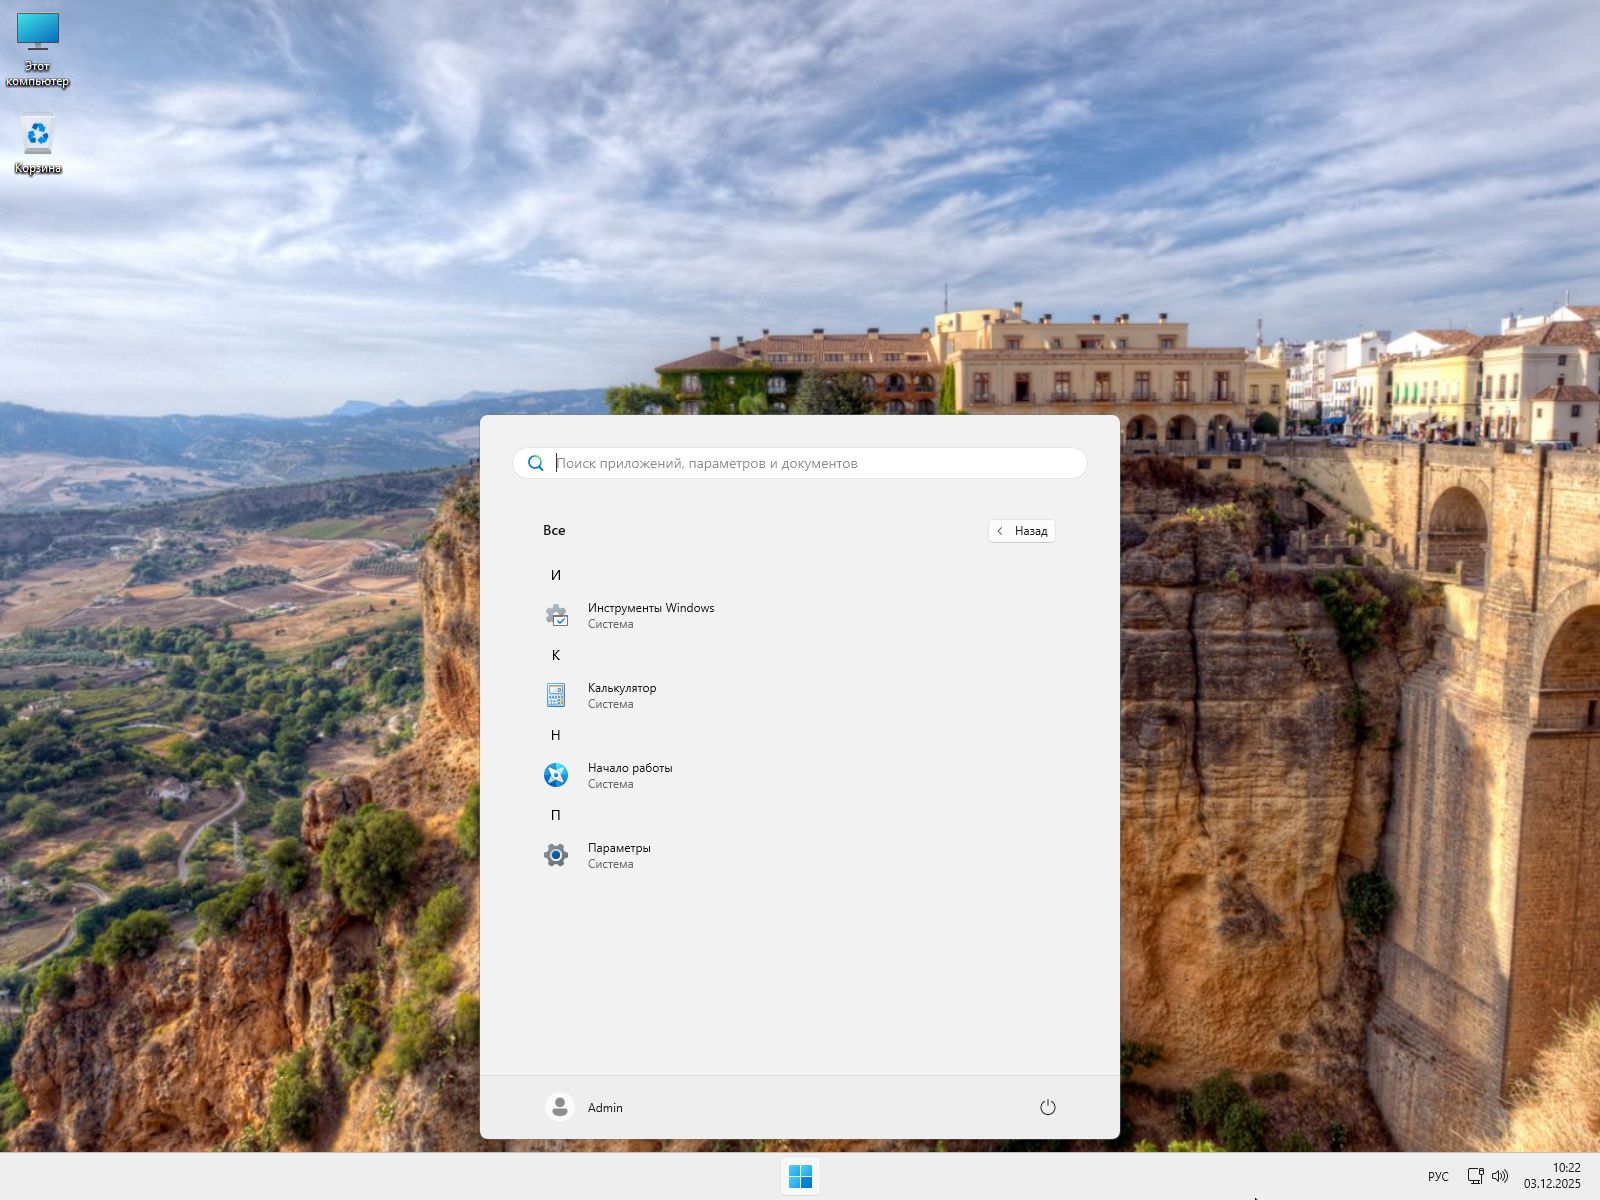Click the network icon in system tray
The height and width of the screenshot is (1200, 1600).
pos(1475,1176)
